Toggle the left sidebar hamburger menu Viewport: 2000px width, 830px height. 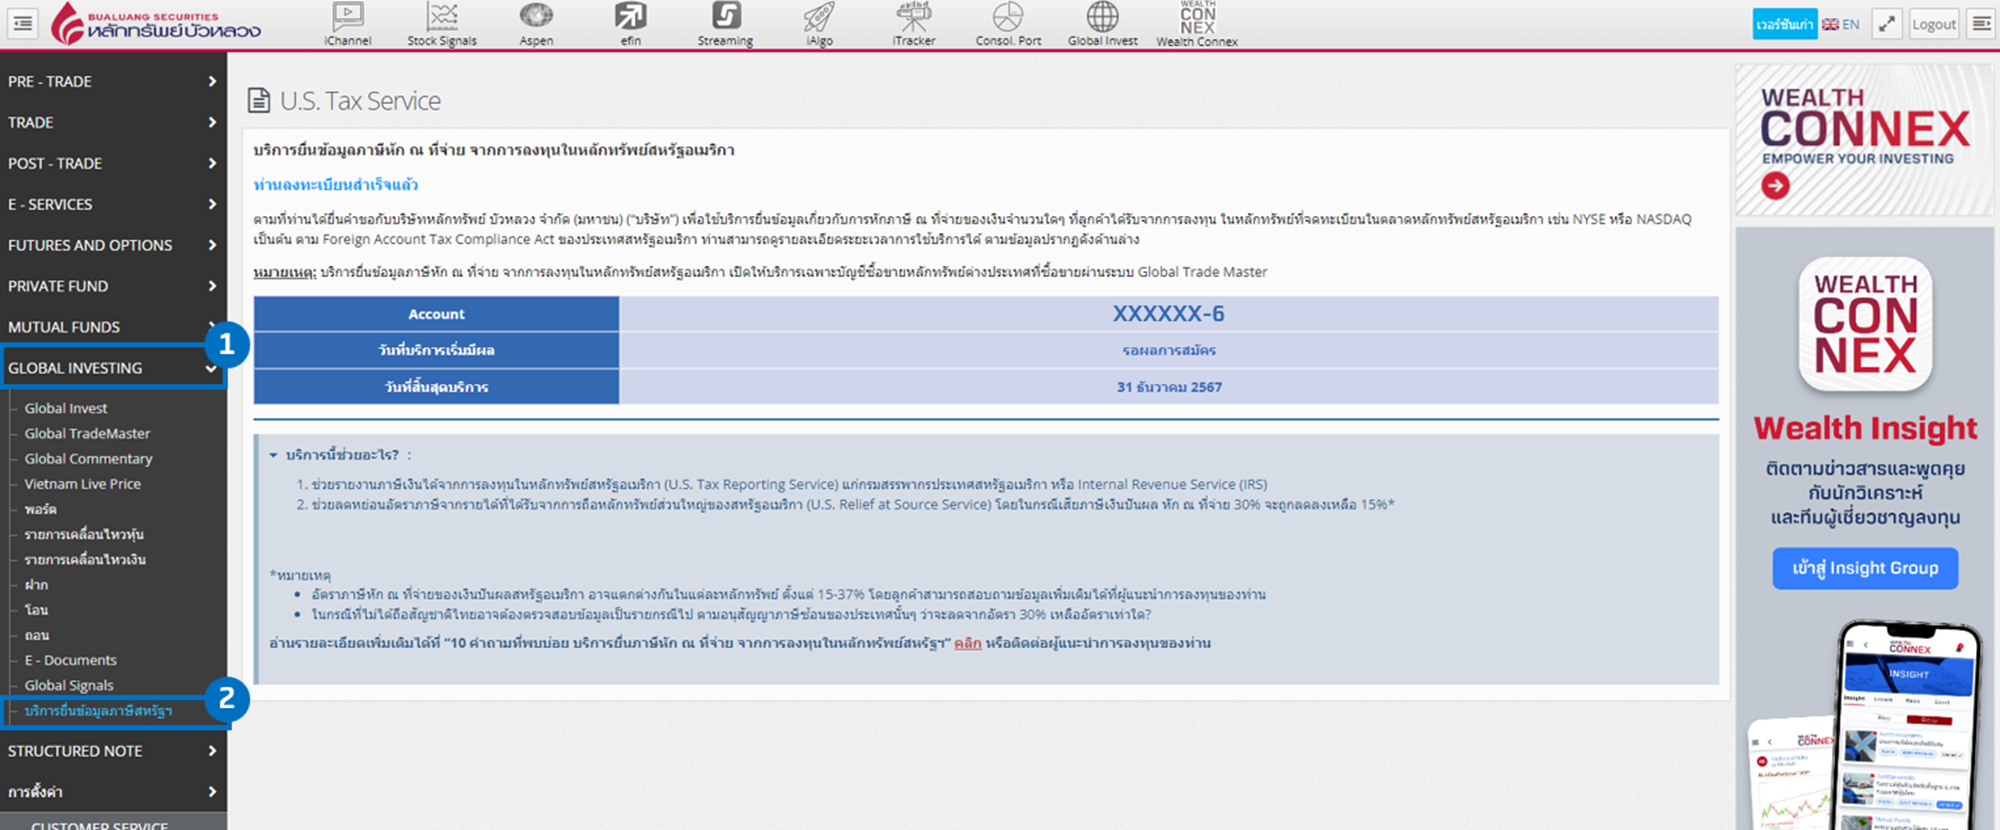coord(23,24)
